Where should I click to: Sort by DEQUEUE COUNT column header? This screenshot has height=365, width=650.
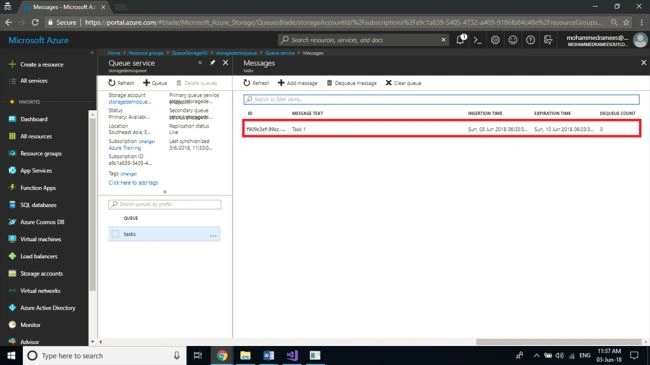617,113
